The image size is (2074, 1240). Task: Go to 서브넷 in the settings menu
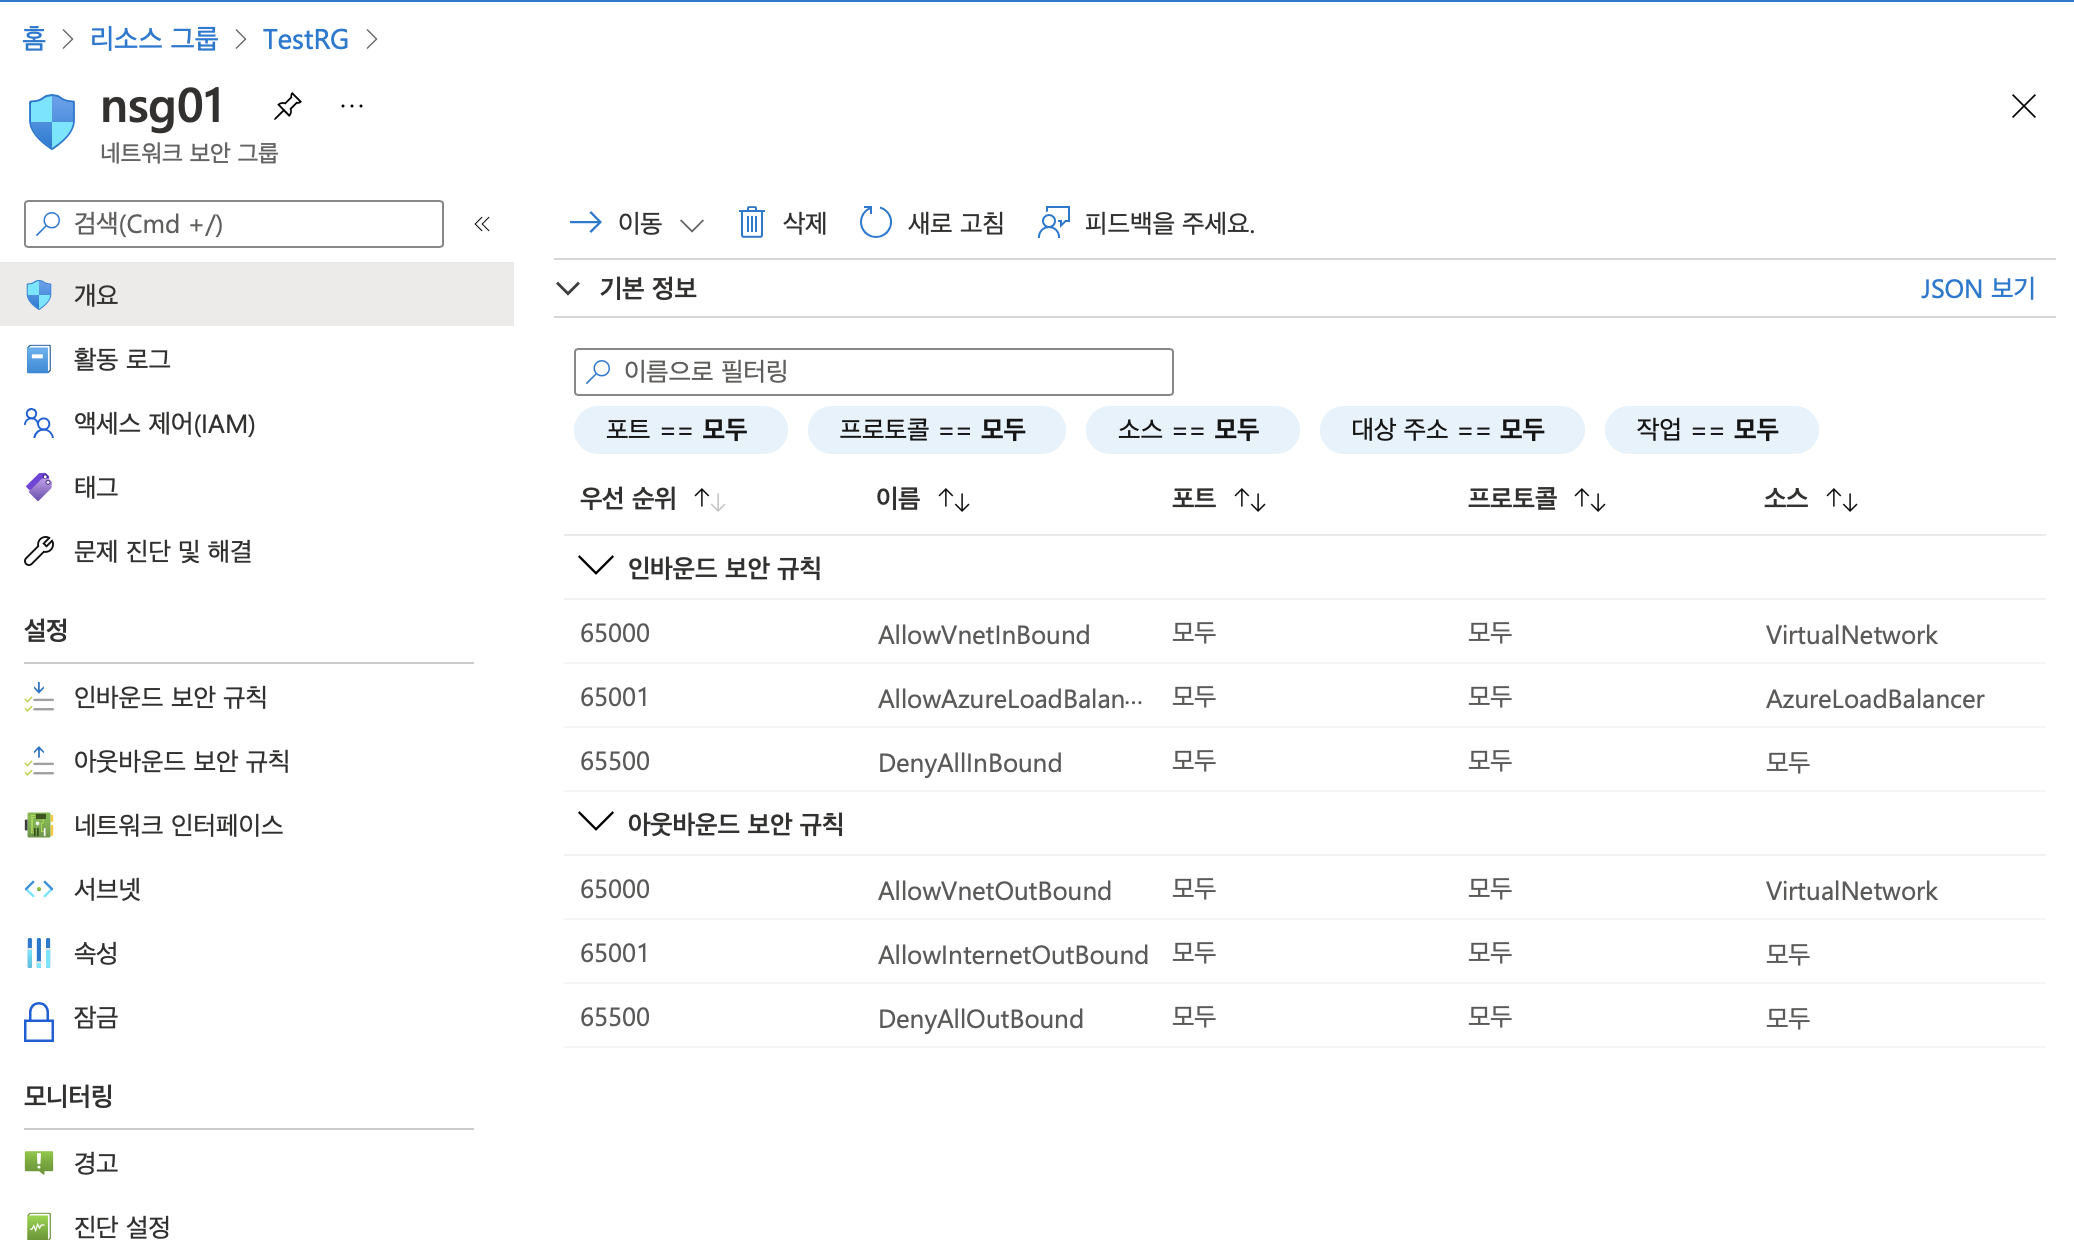coord(108,889)
